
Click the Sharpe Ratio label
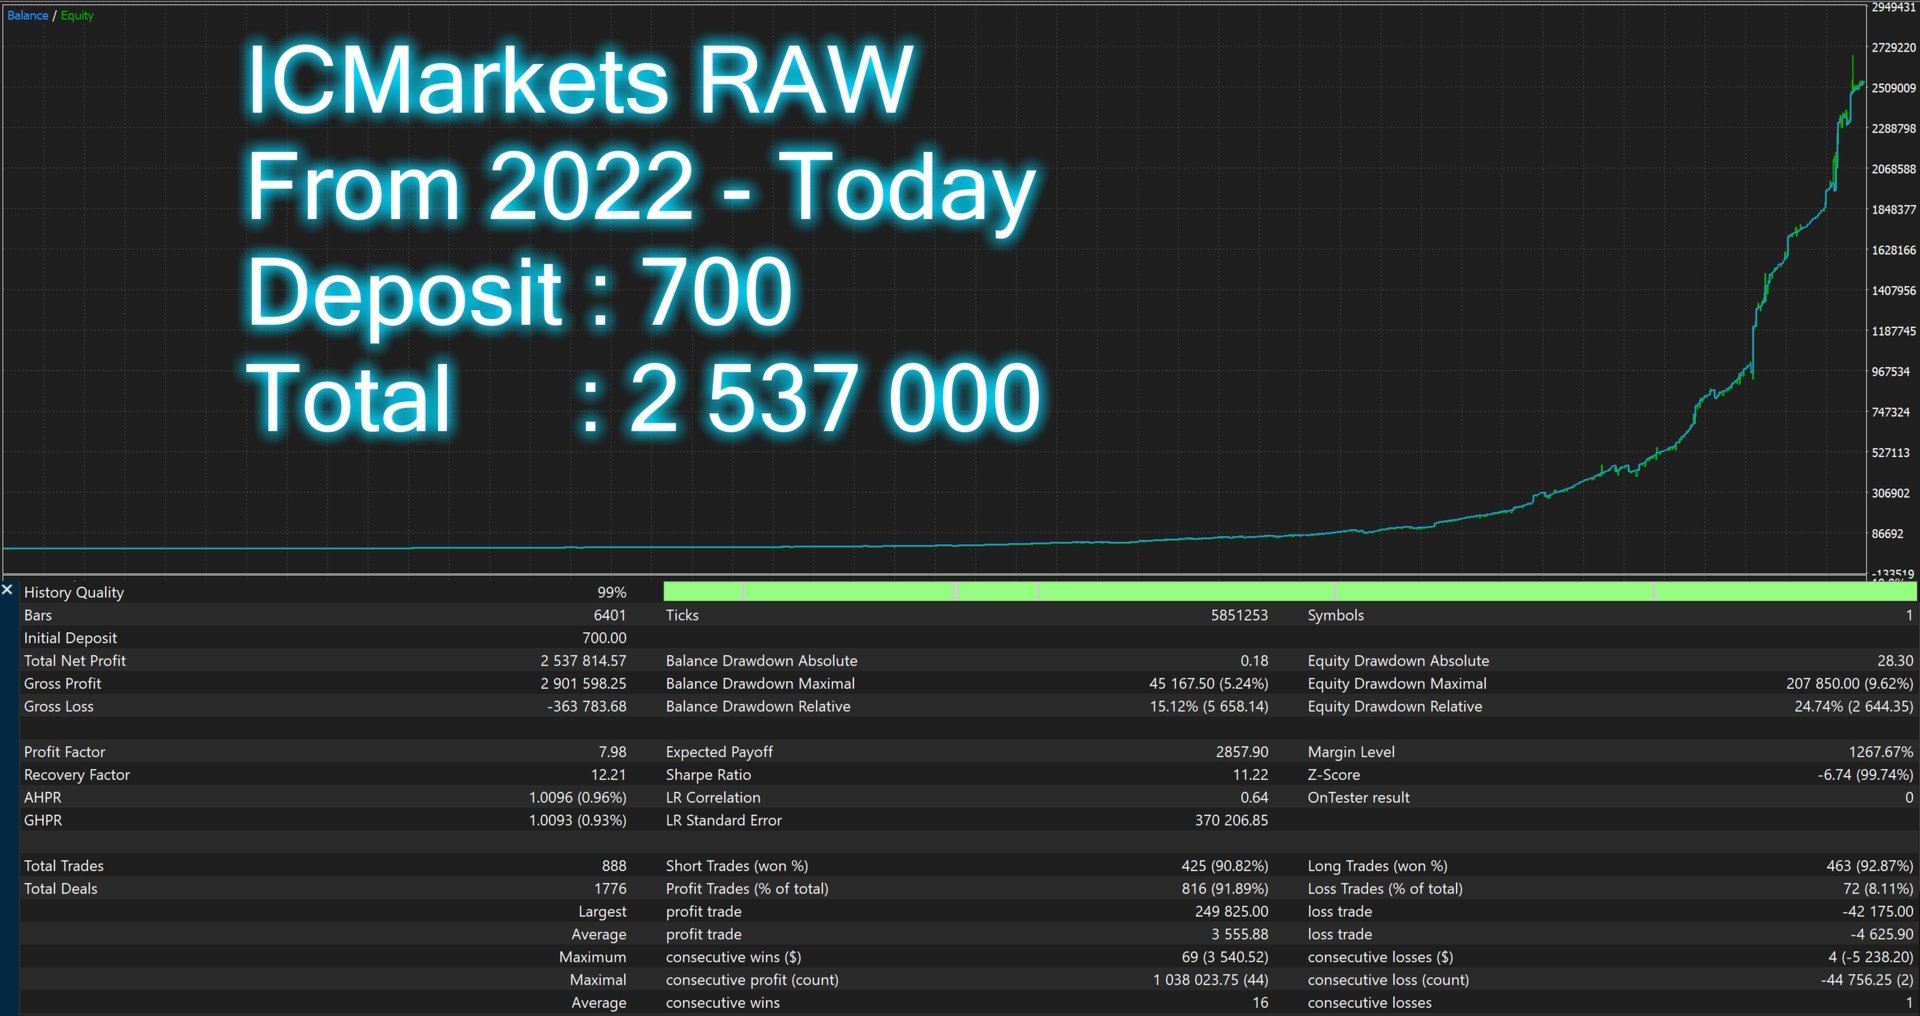click(708, 775)
